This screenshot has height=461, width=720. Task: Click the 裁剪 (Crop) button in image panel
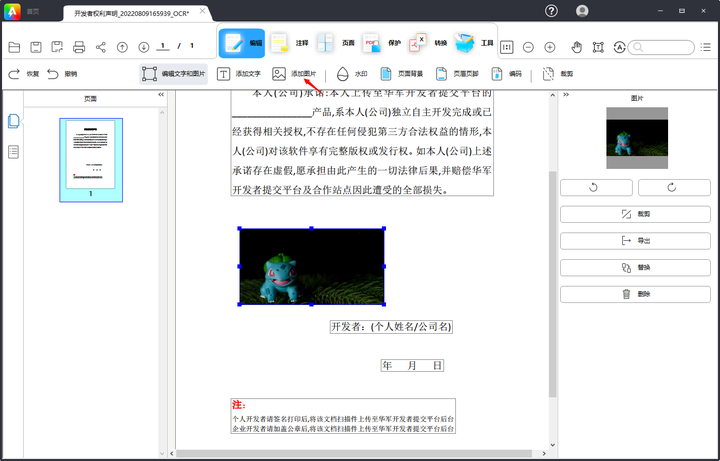635,214
